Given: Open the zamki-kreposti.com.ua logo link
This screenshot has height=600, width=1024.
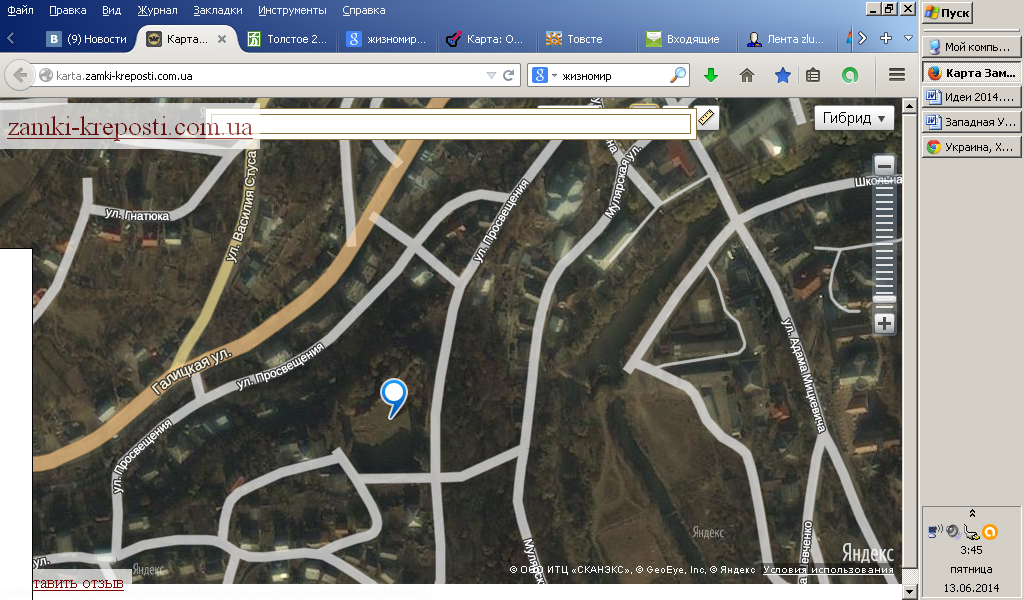Looking at the screenshot, I should tap(129, 127).
